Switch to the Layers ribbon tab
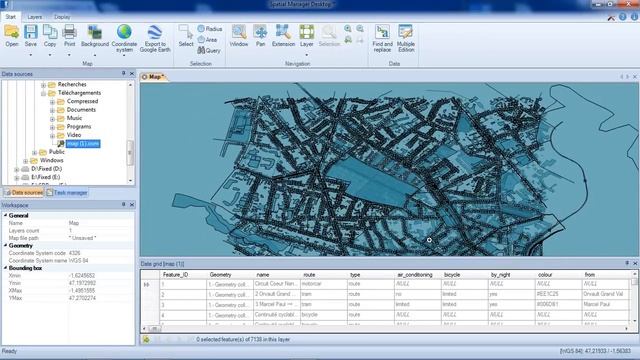This screenshot has width=640, height=360. point(35,17)
